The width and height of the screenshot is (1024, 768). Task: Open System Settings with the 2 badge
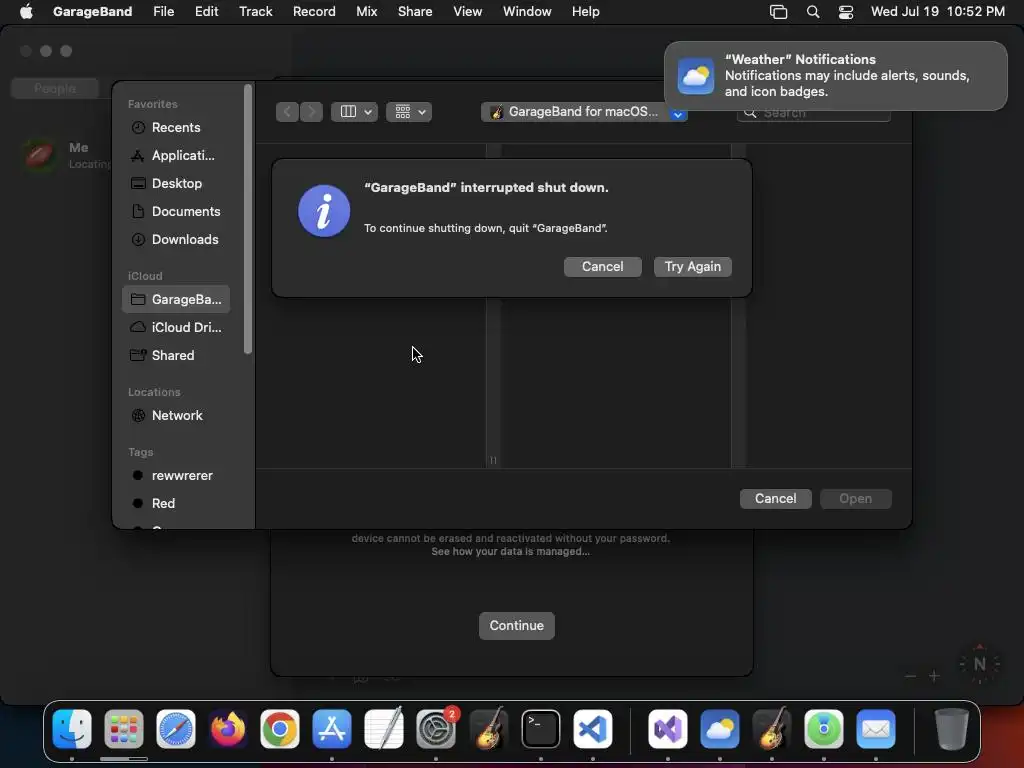(436, 729)
